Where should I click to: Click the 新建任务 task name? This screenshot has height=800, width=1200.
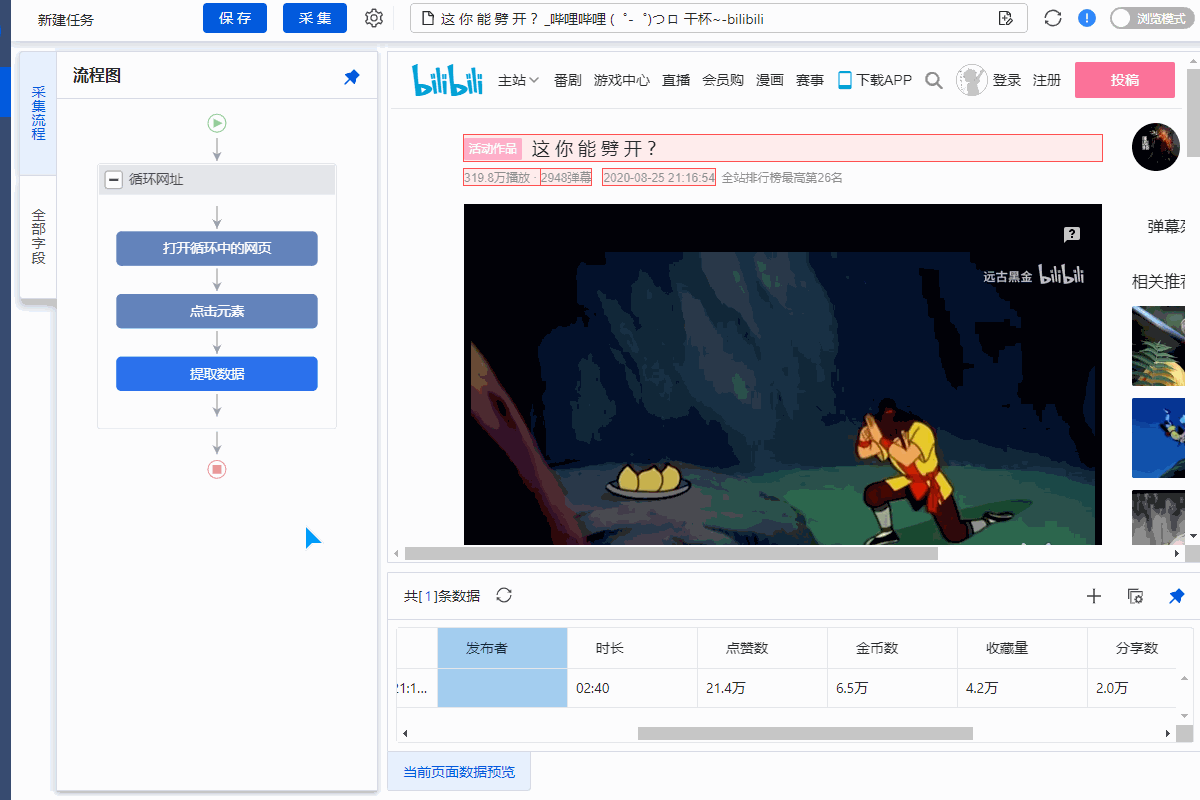pos(66,20)
